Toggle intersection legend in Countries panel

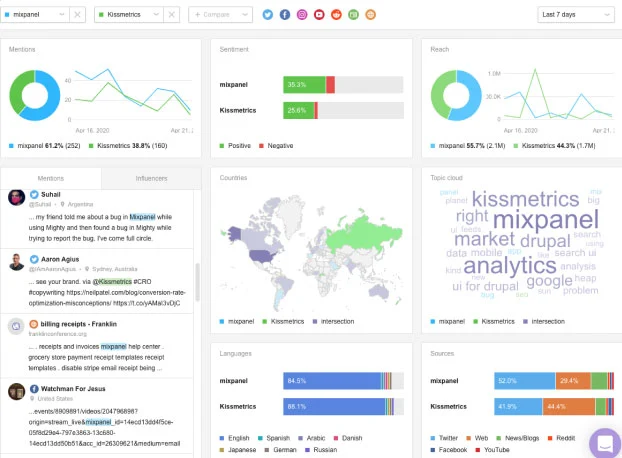click(333, 322)
